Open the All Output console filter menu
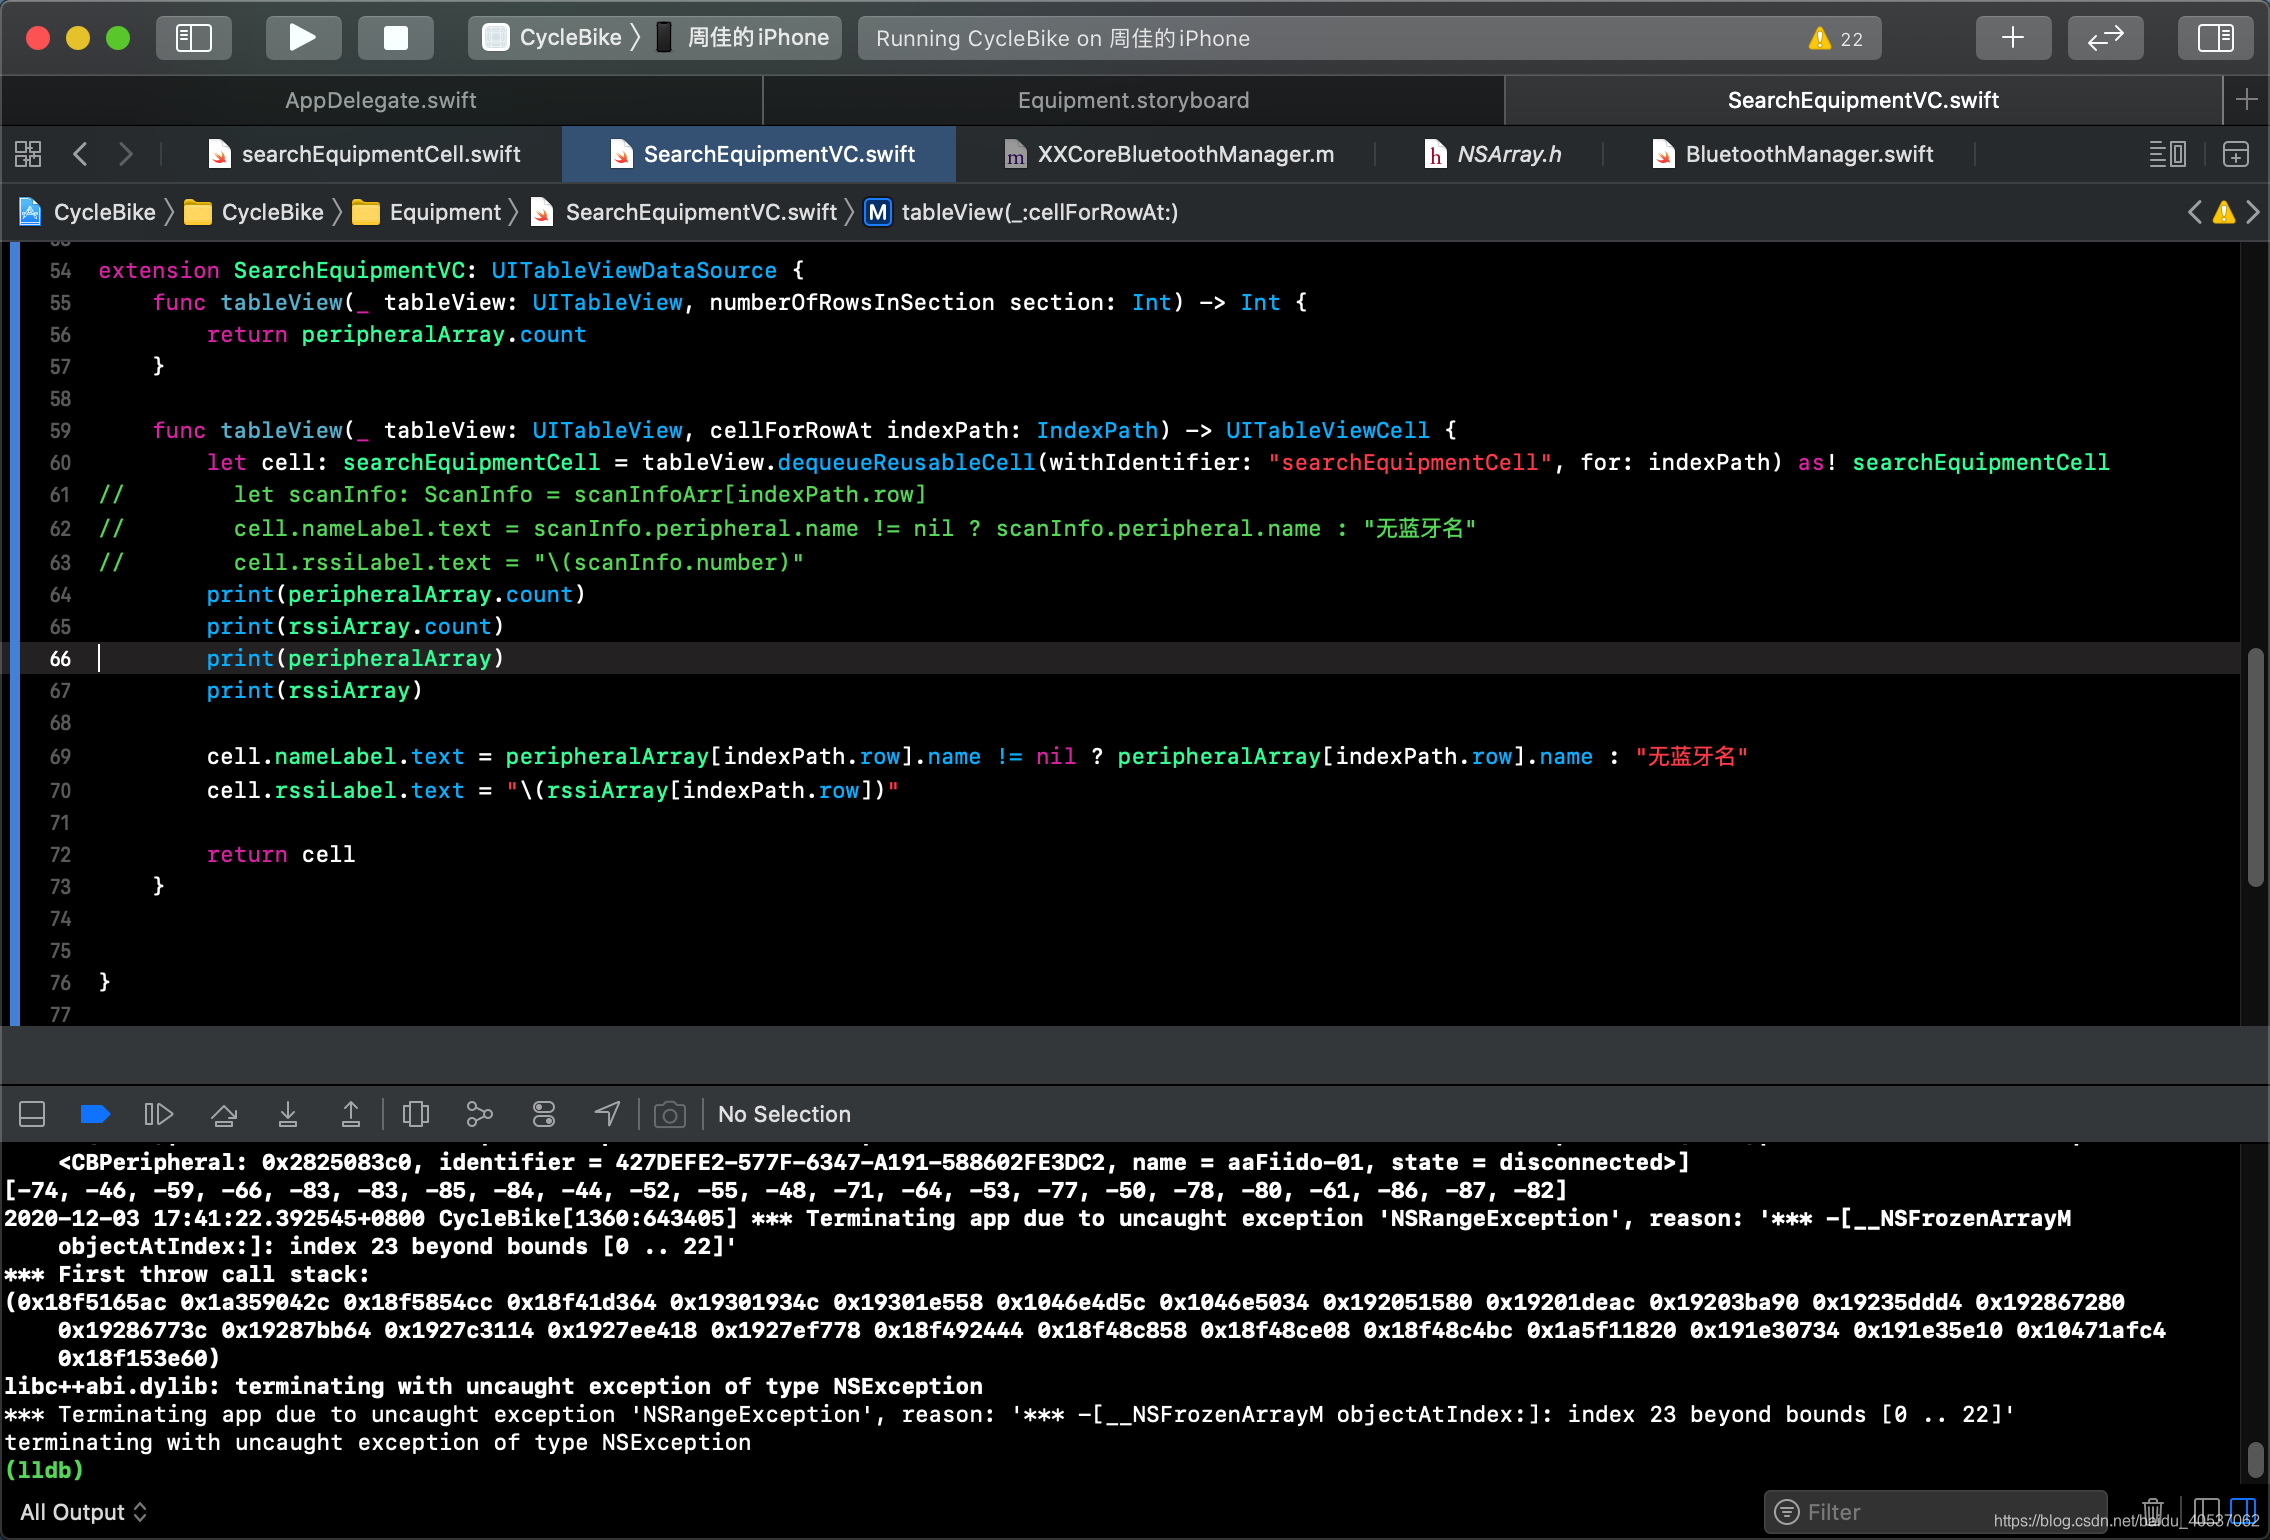This screenshot has width=2270, height=1540. [x=84, y=1512]
